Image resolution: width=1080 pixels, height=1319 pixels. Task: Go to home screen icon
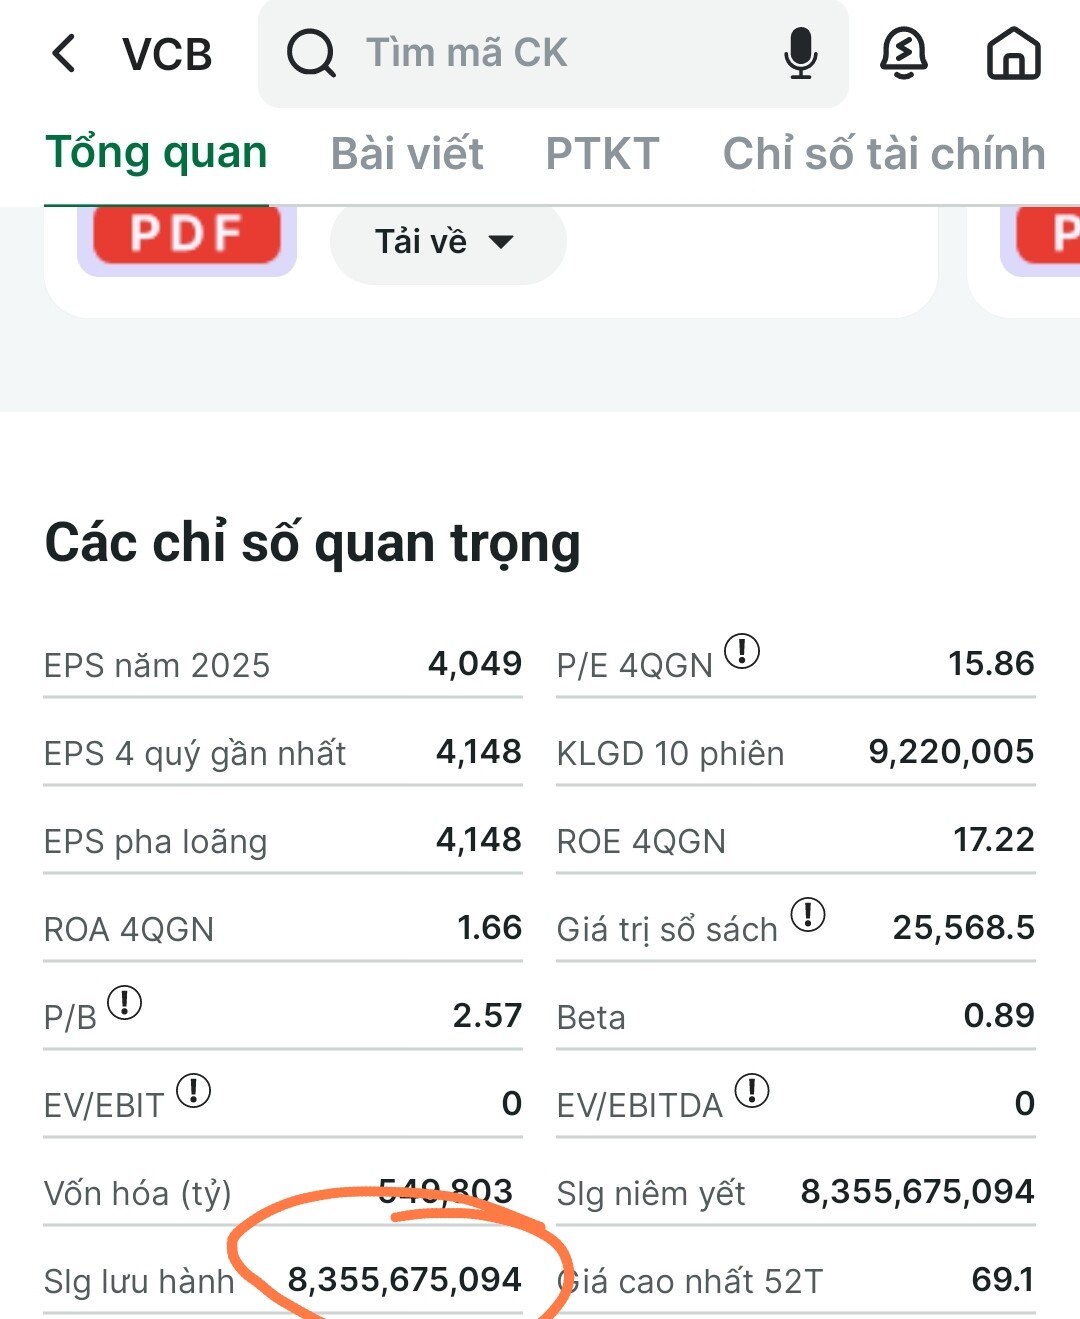(x=1013, y=53)
